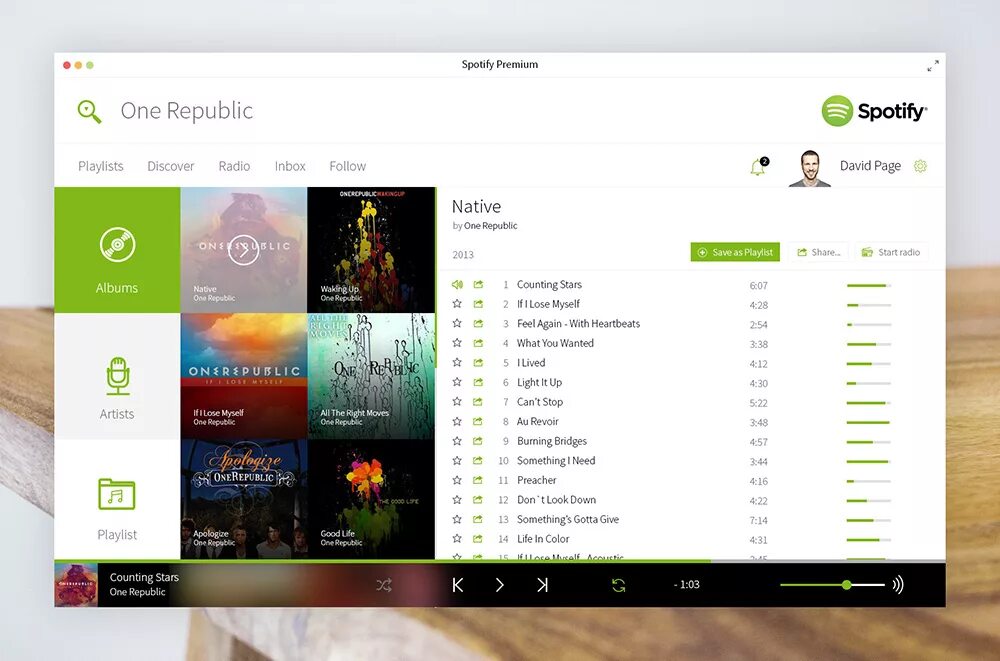Select the Albums sidebar category
The height and width of the screenshot is (661, 1000).
click(x=117, y=249)
